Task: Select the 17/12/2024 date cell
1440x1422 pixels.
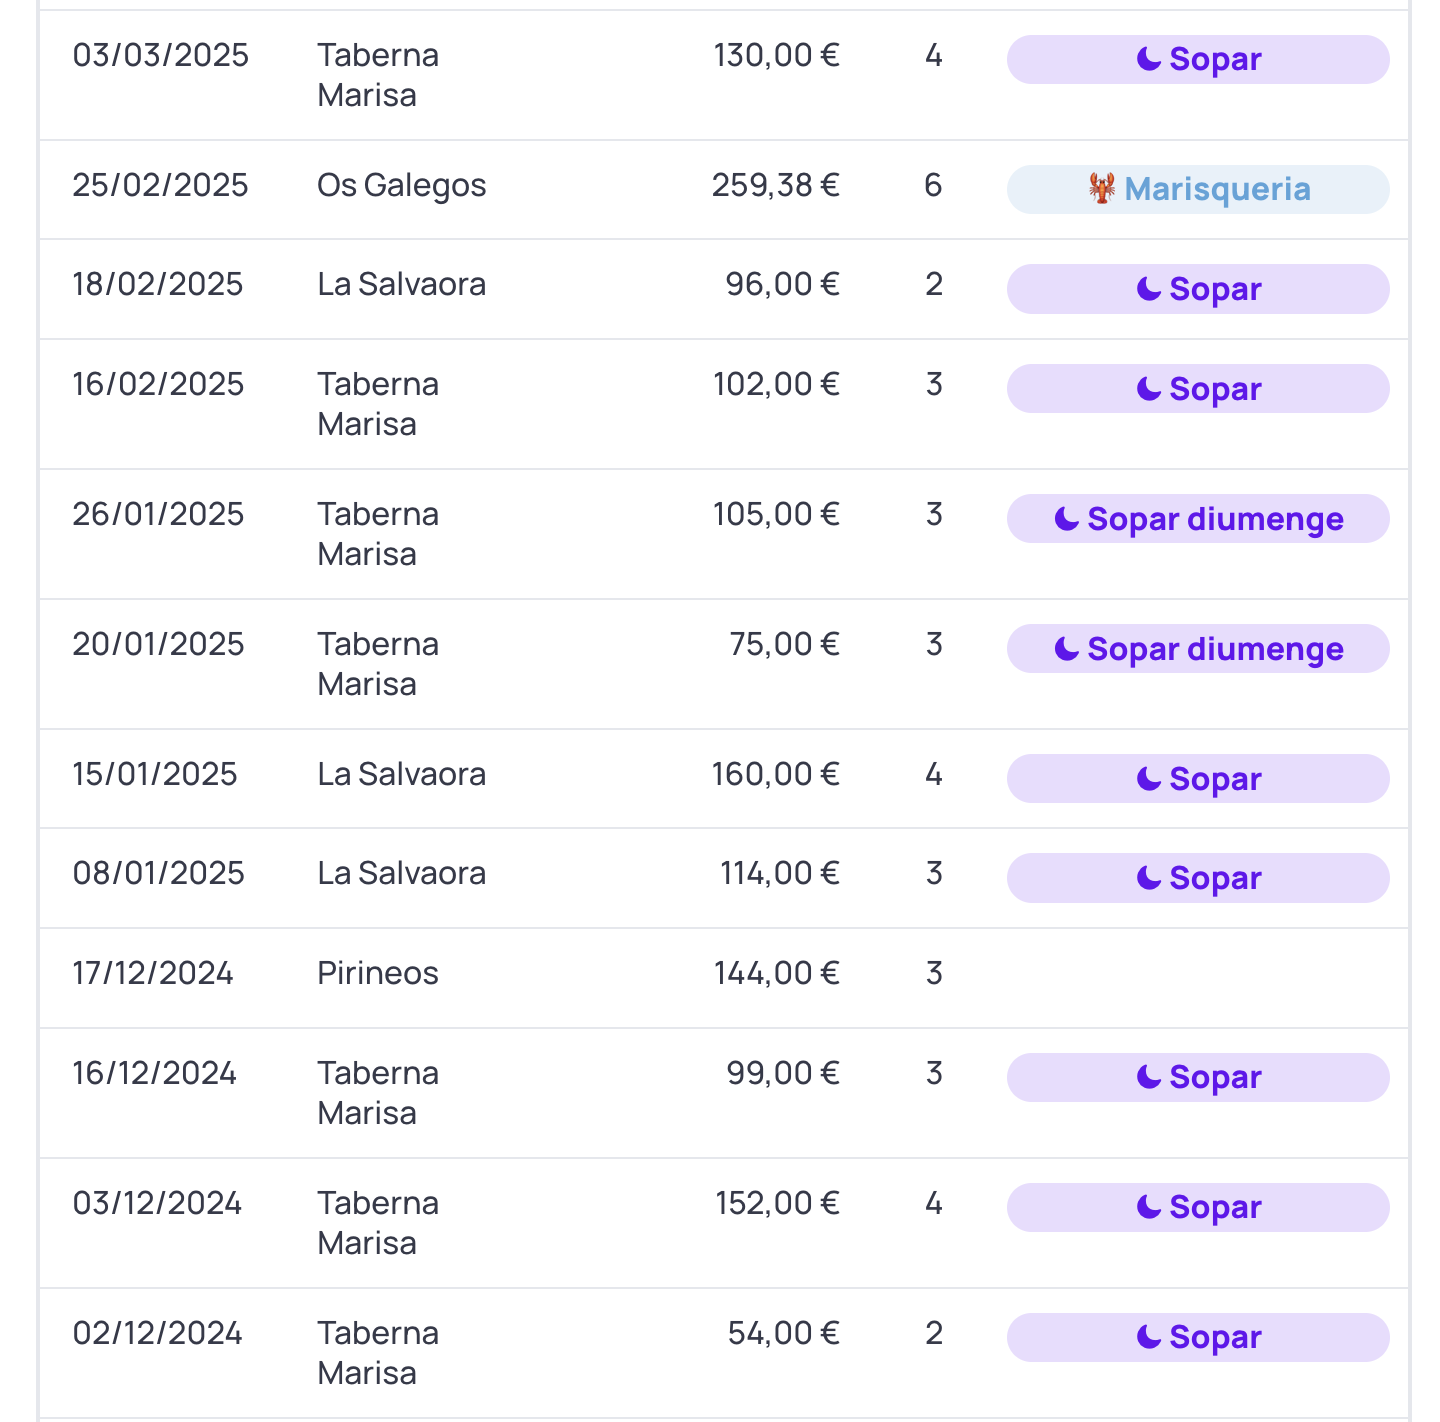Action: [x=153, y=973]
